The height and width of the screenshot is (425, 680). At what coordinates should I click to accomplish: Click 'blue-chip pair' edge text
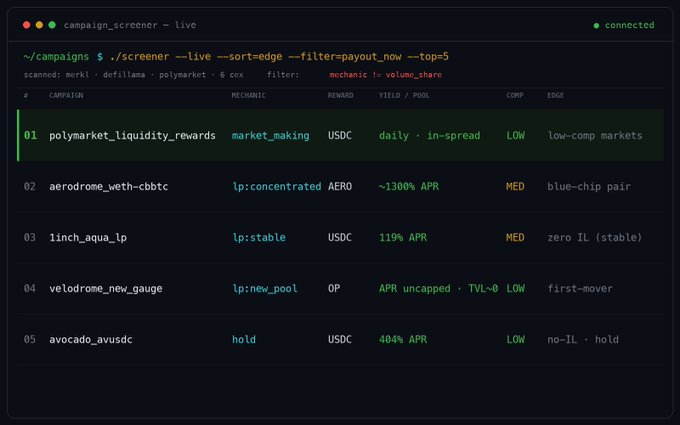(589, 186)
